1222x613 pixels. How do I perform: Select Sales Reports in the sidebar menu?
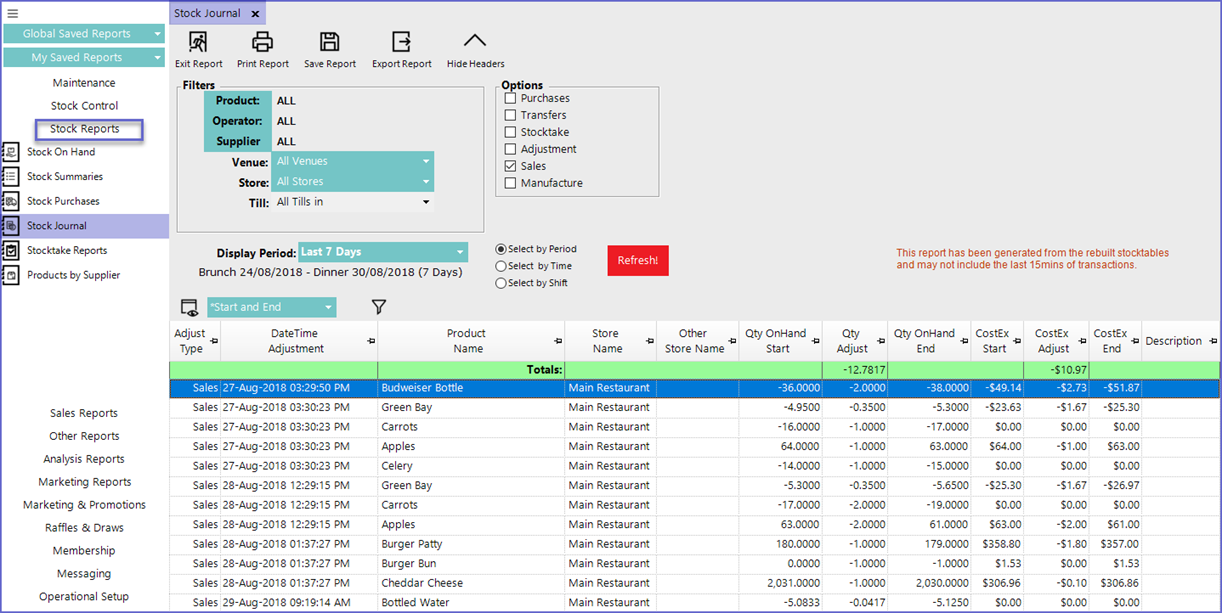(x=84, y=413)
